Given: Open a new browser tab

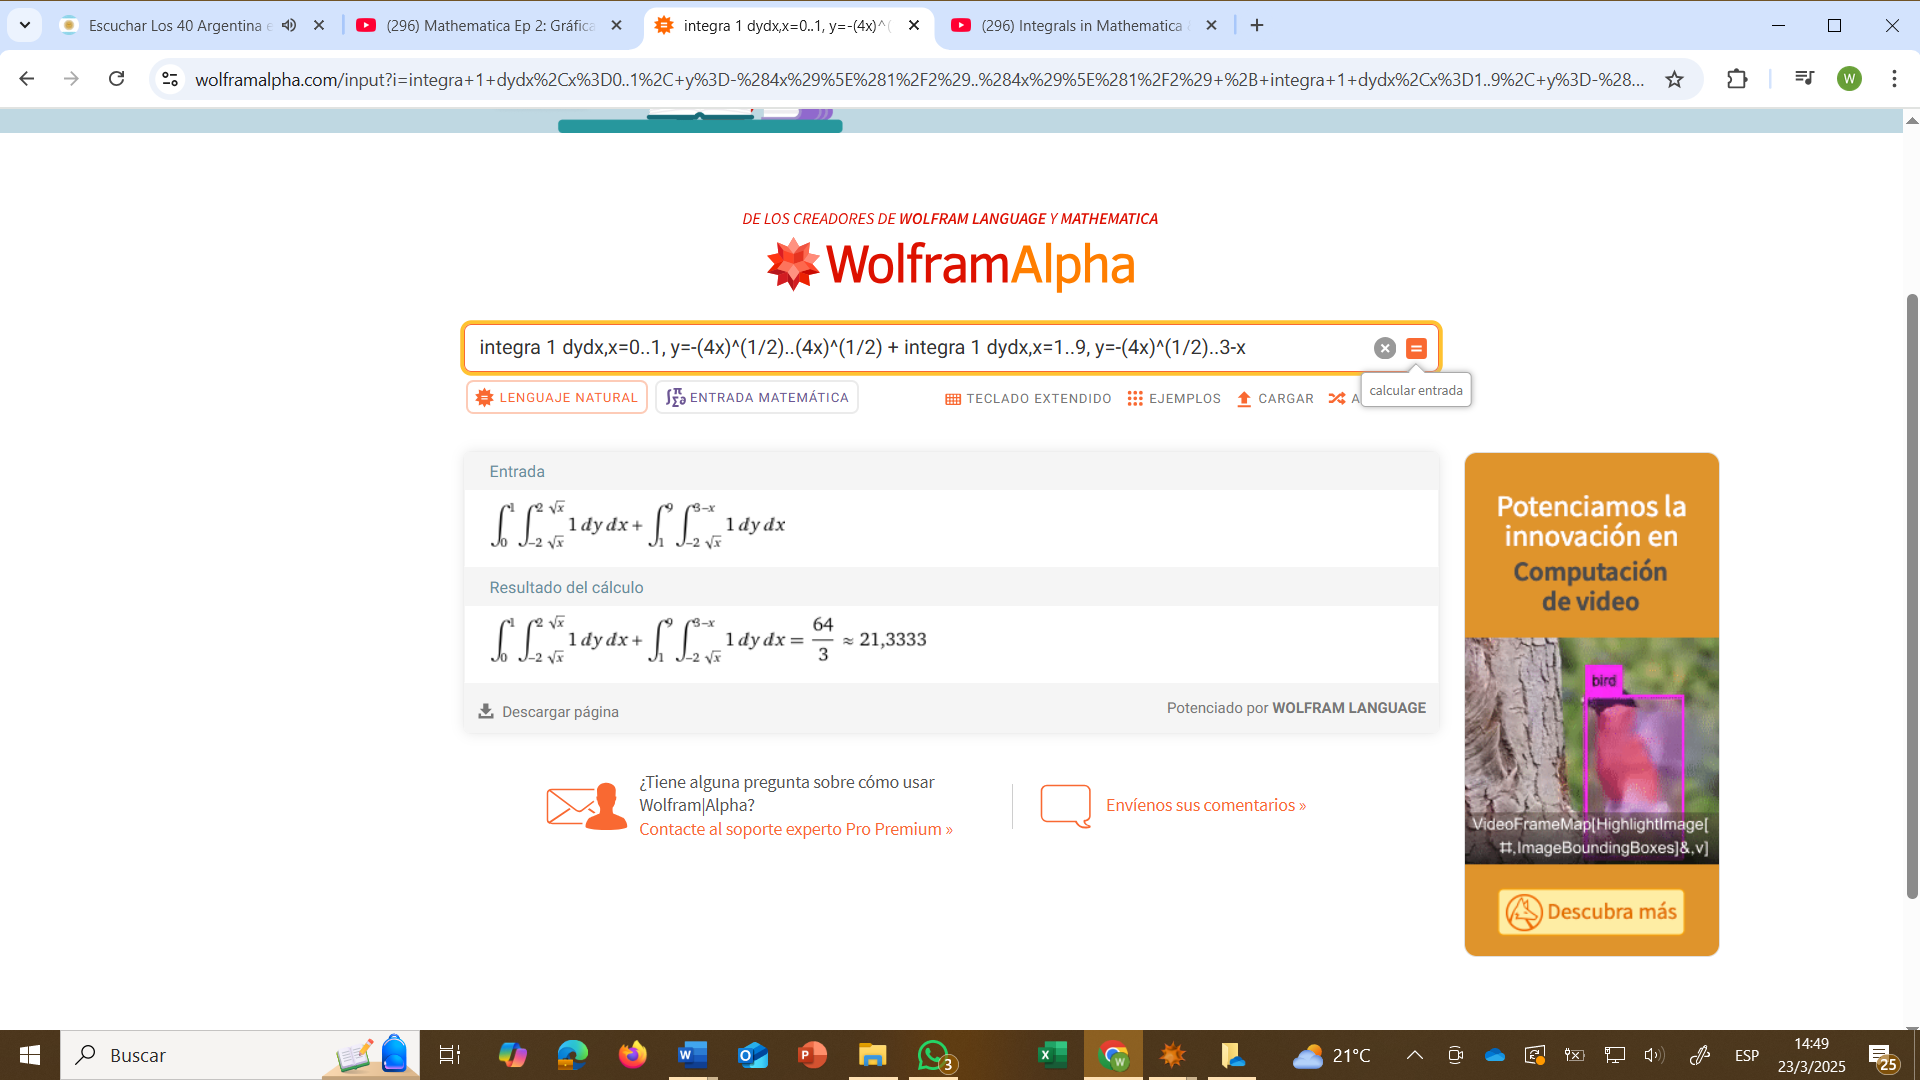Looking at the screenshot, I should [x=1257, y=25].
